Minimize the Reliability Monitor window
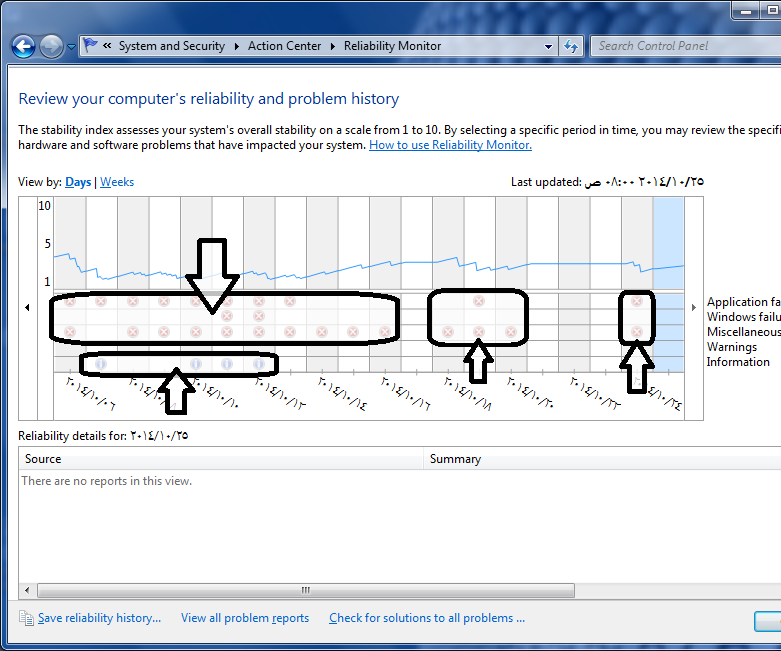The height and width of the screenshot is (651, 781). [746, 11]
